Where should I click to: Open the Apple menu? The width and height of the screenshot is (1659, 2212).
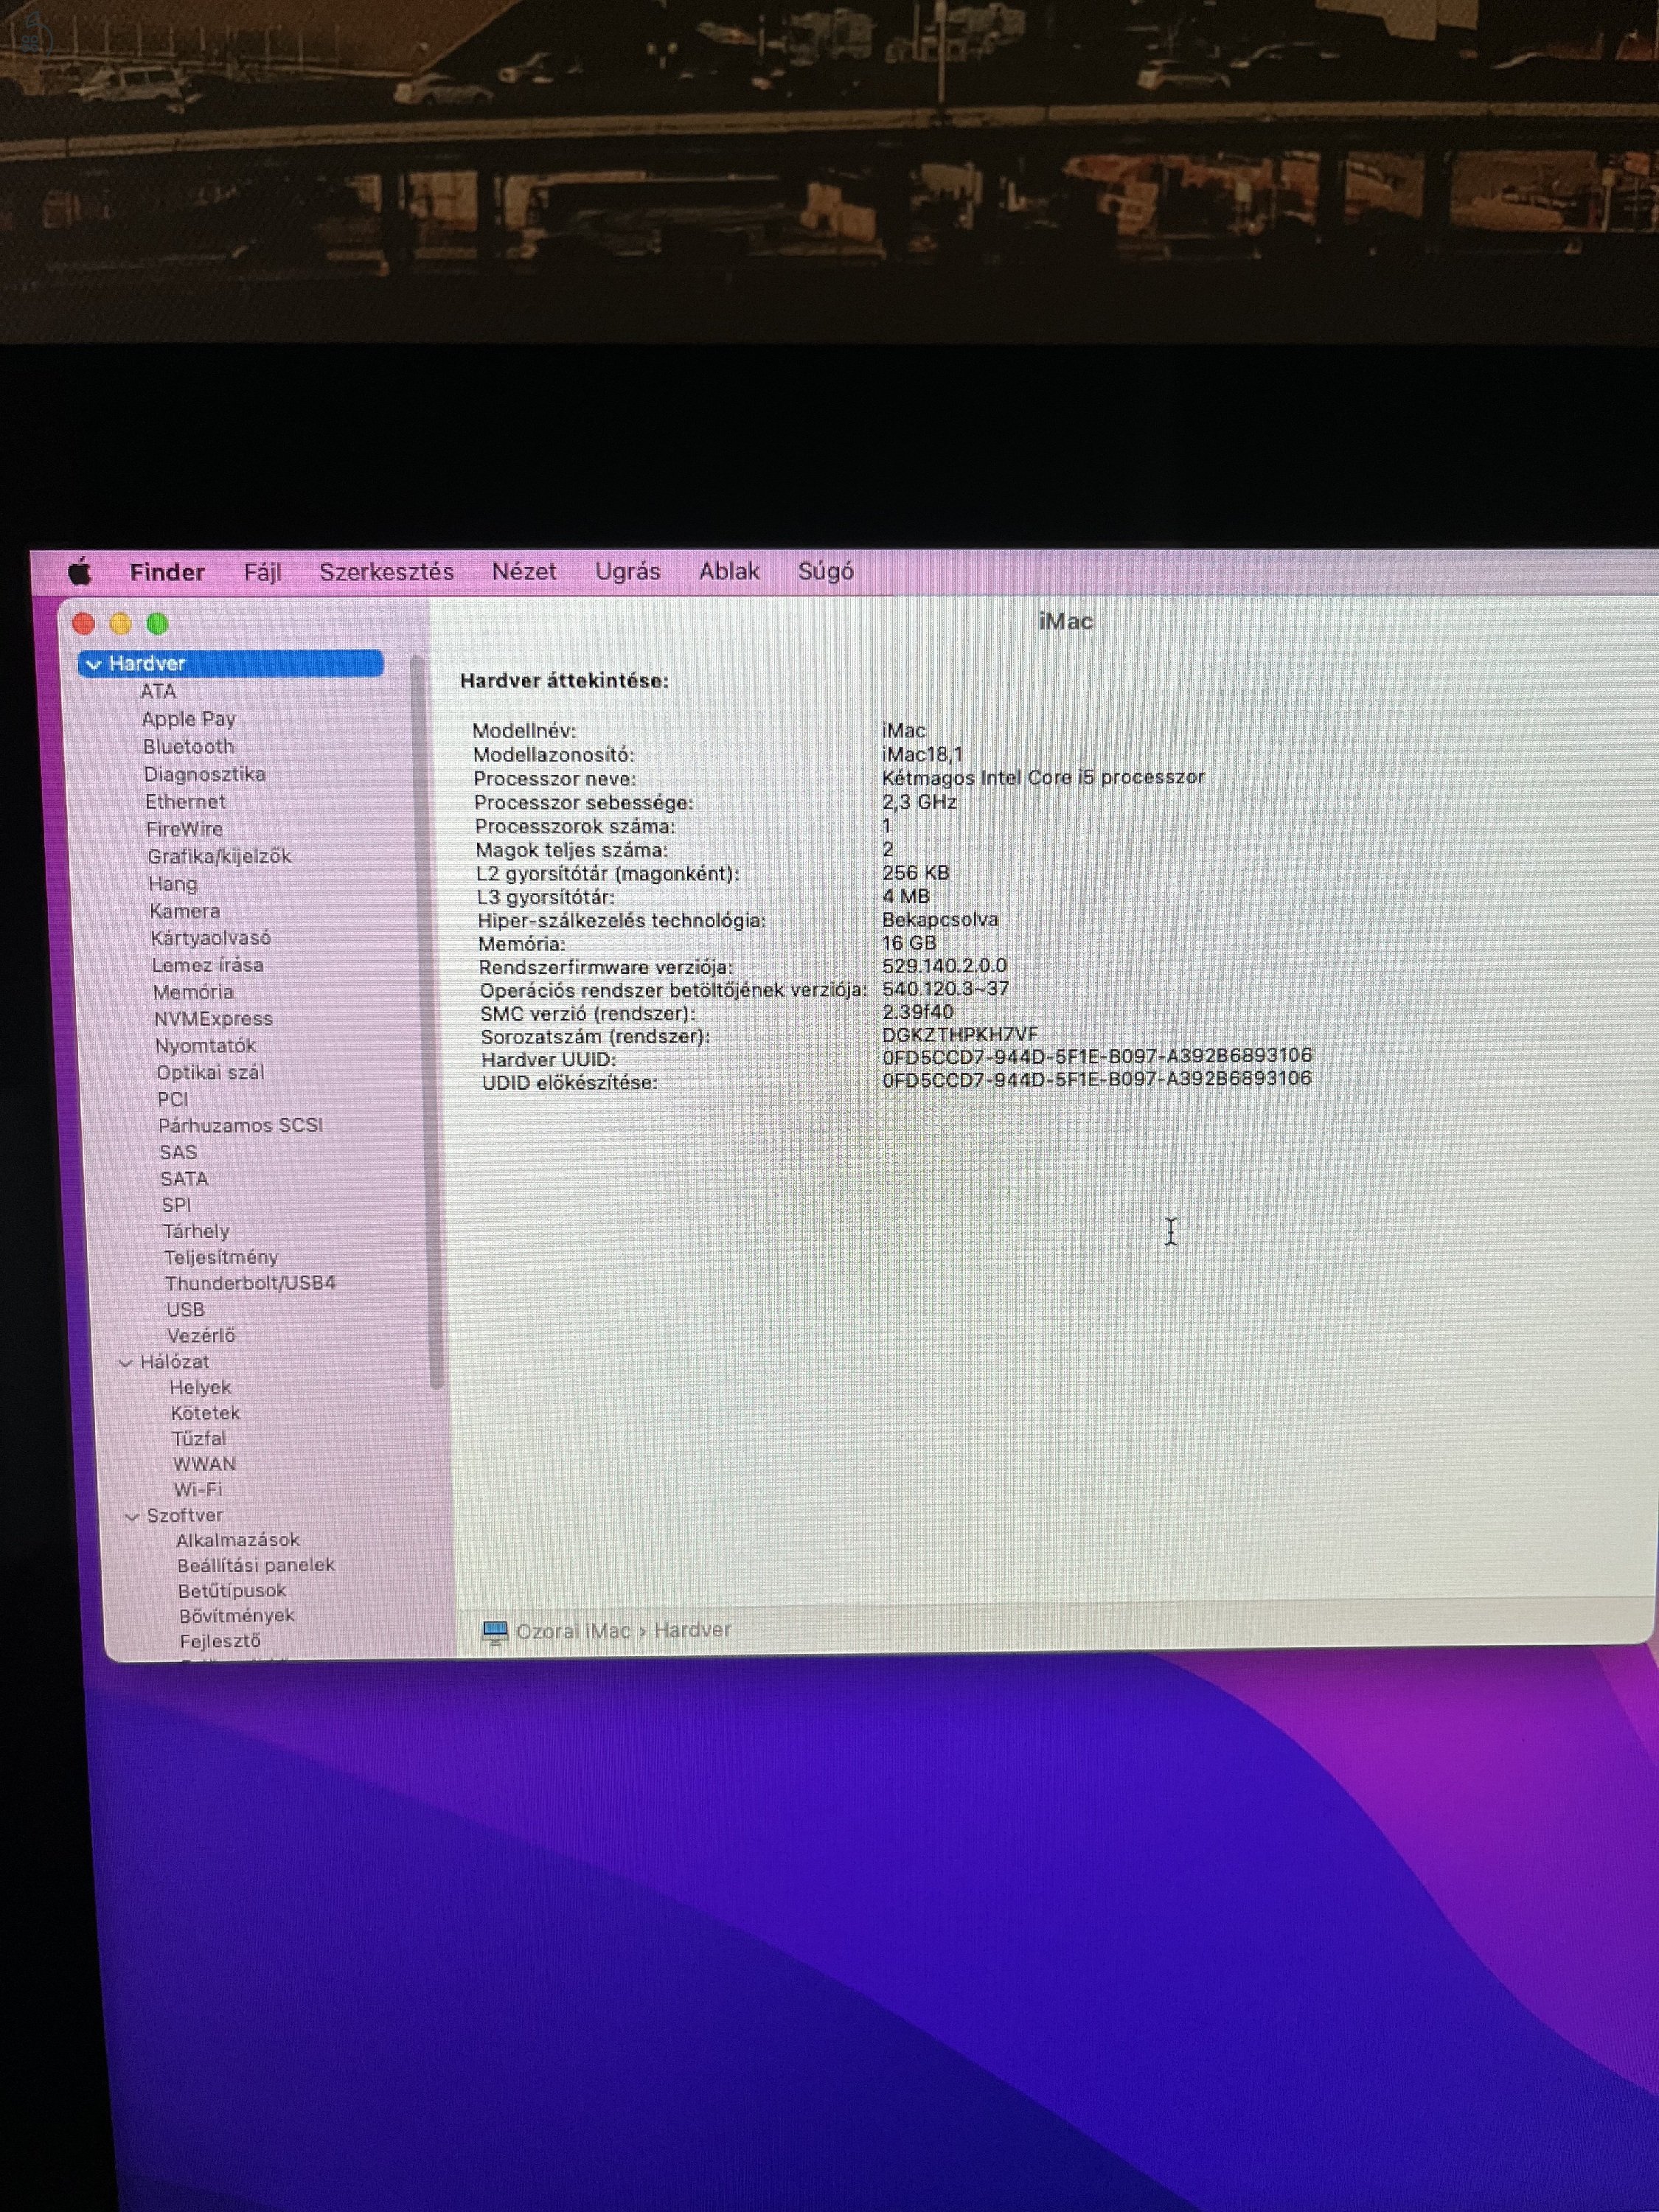coord(80,572)
